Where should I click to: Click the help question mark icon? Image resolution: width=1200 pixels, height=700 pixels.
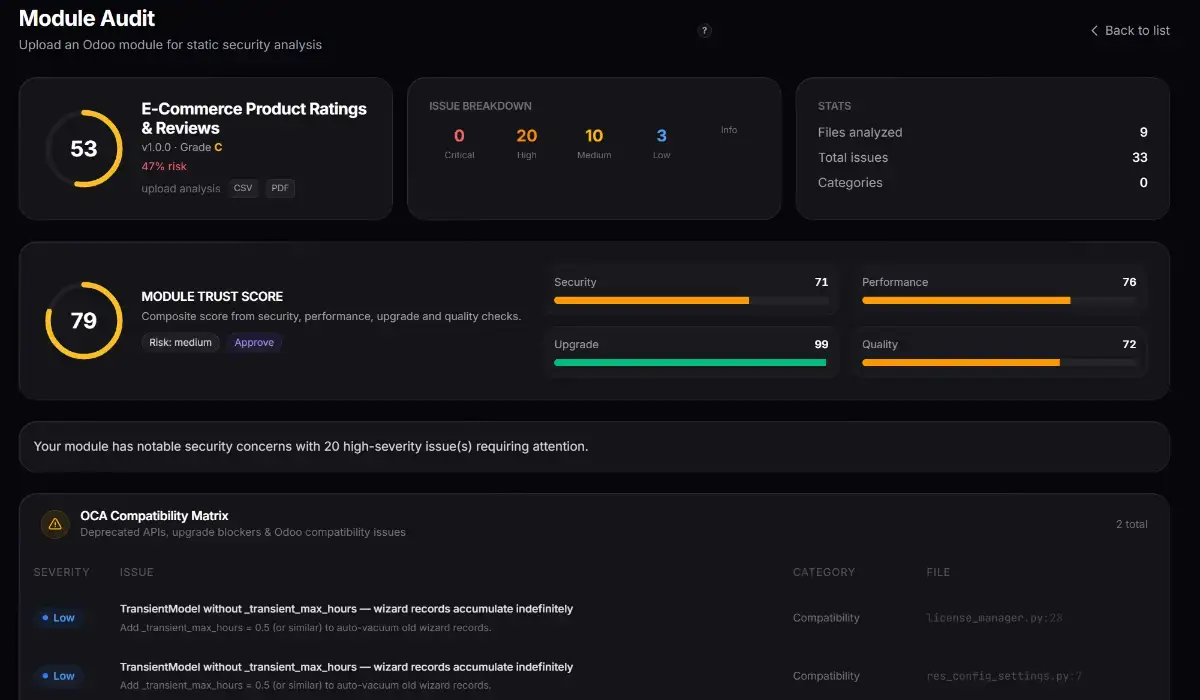pyautogui.click(x=705, y=31)
